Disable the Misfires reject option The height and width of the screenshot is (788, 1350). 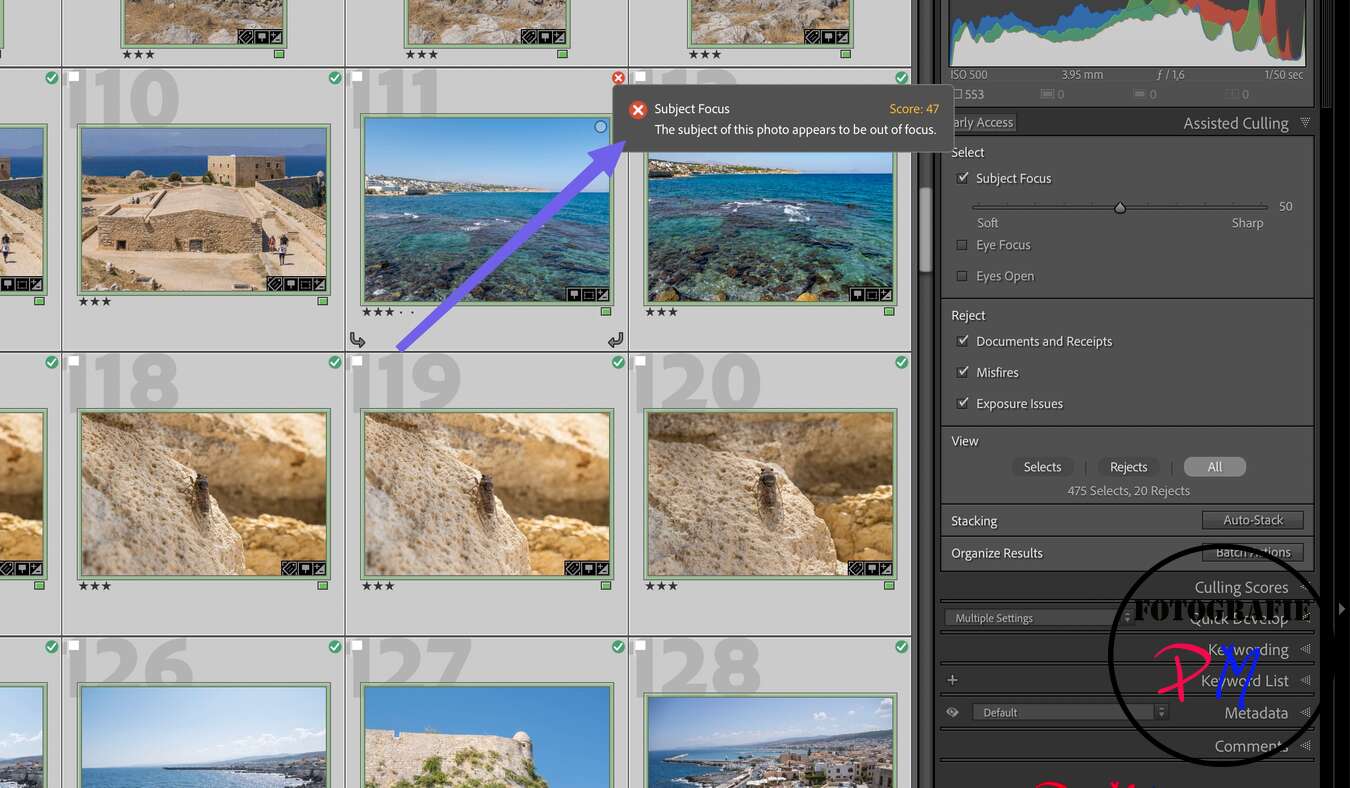[963, 371]
